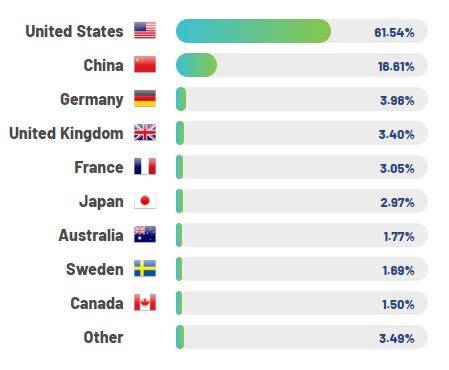Click the China green bar fill
The height and width of the screenshot is (370, 449).
tap(196, 65)
